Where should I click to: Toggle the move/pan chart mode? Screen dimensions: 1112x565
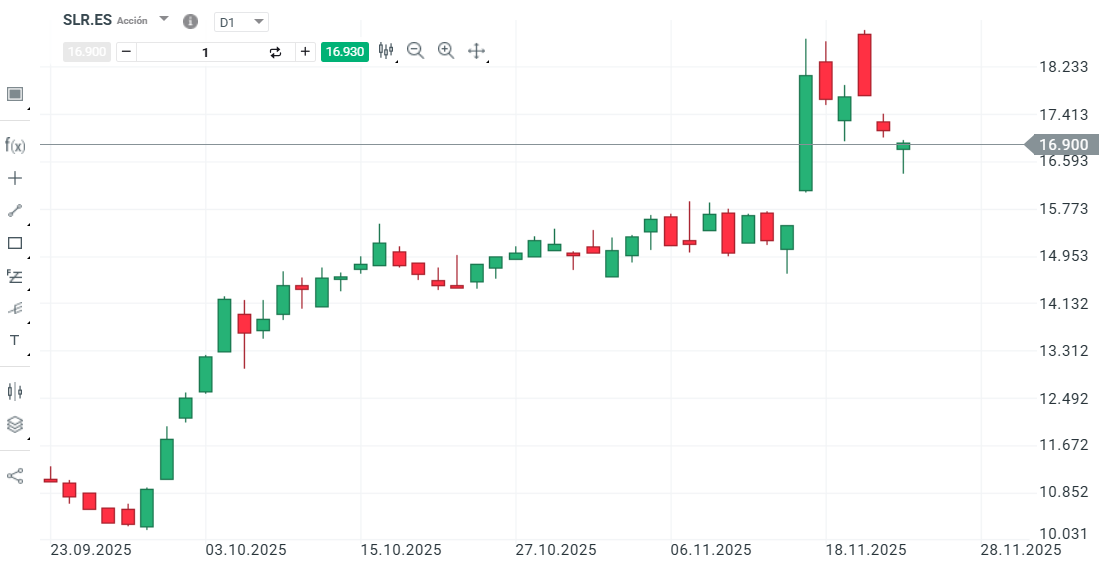(477, 51)
